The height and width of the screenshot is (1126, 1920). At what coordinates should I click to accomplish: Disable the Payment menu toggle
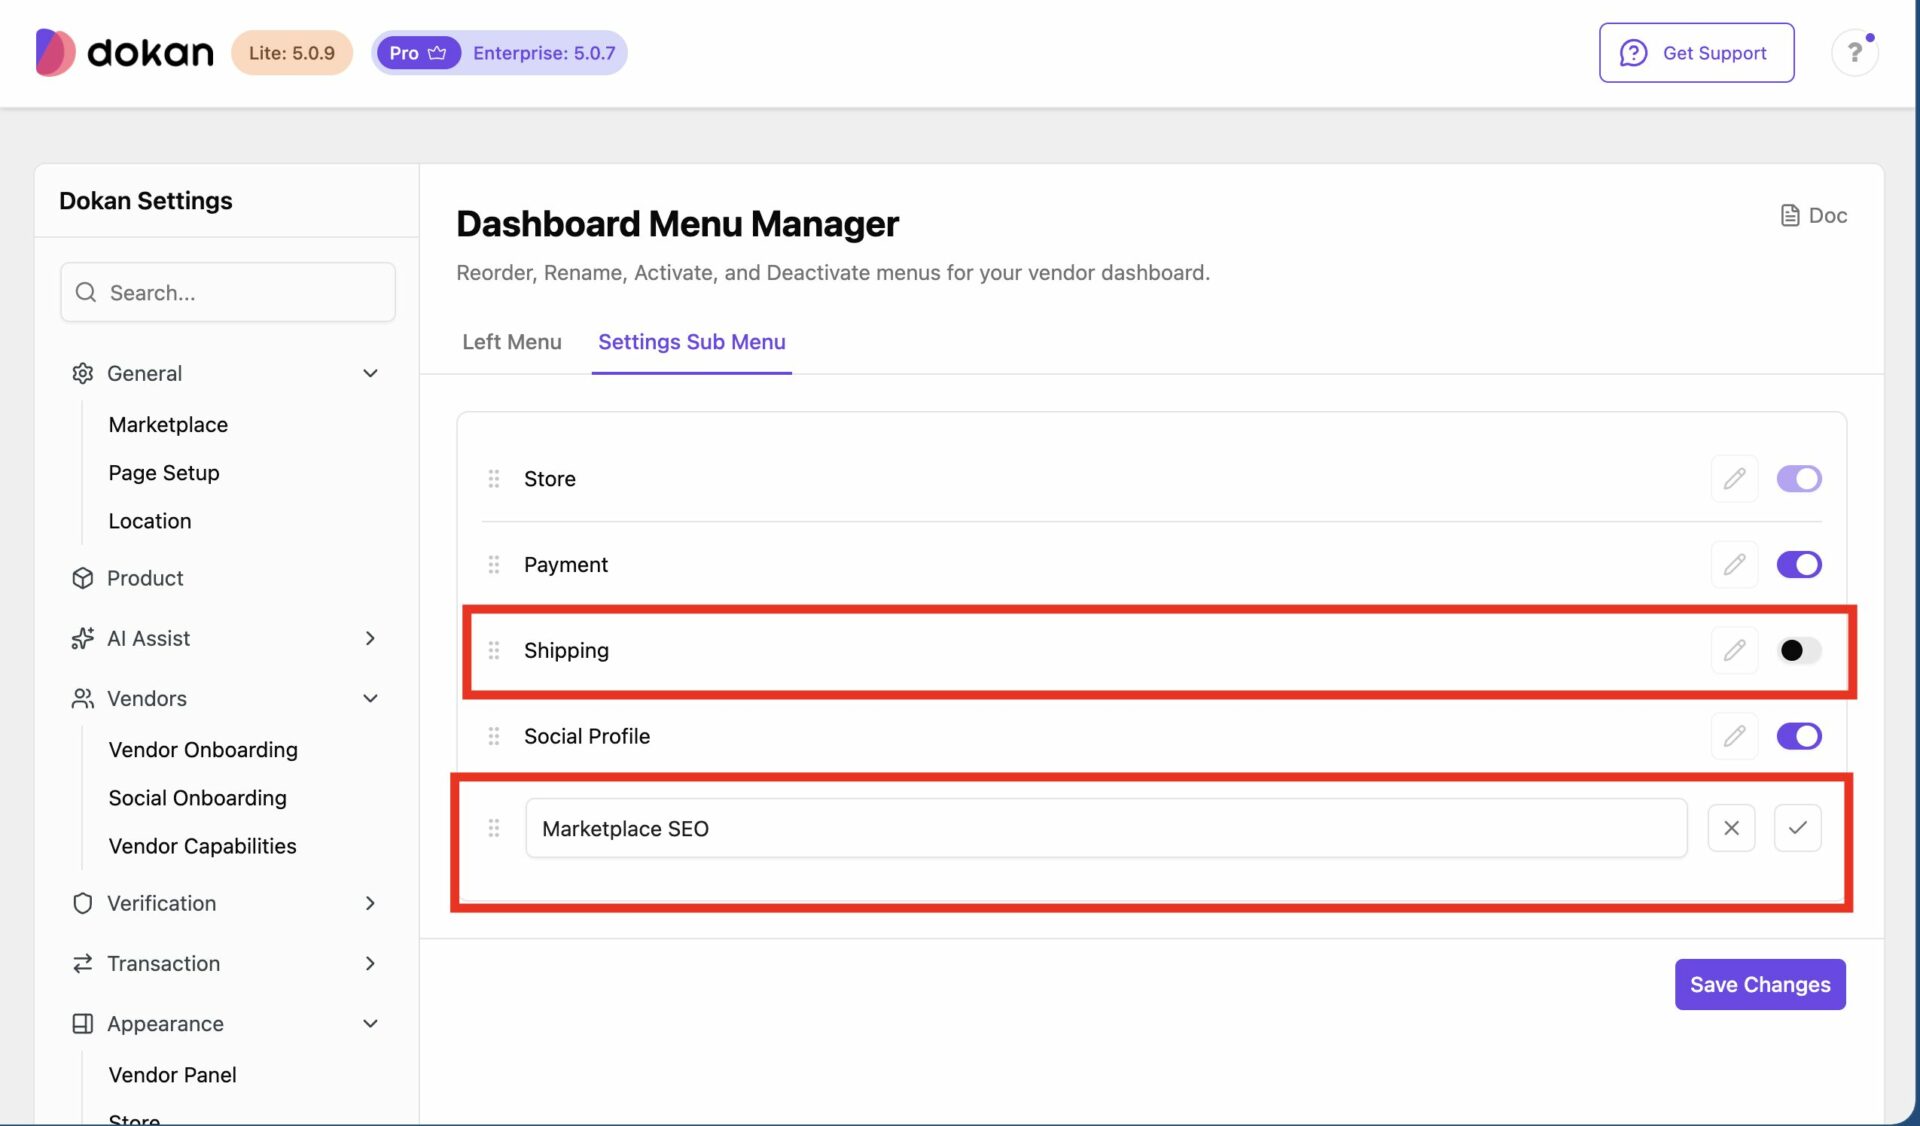click(x=1798, y=565)
